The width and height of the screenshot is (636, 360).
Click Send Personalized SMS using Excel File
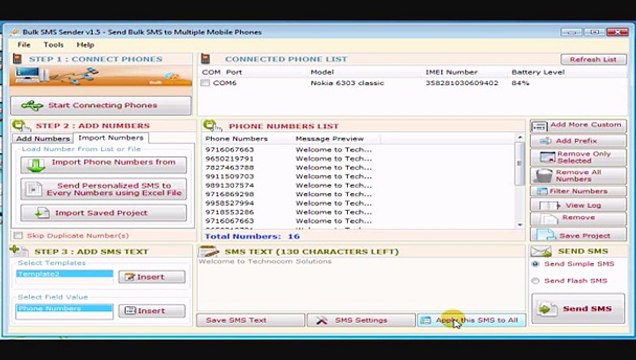104,189
